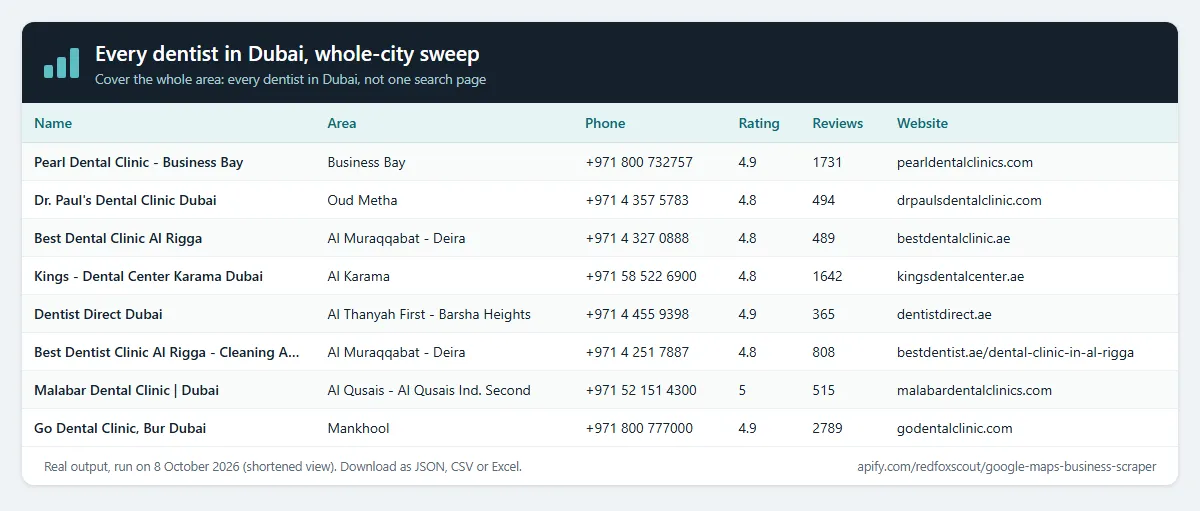This screenshot has width=1200, height=511.
Task: Click phone number +971 800 777000
Action: click(x=639, y=428)
